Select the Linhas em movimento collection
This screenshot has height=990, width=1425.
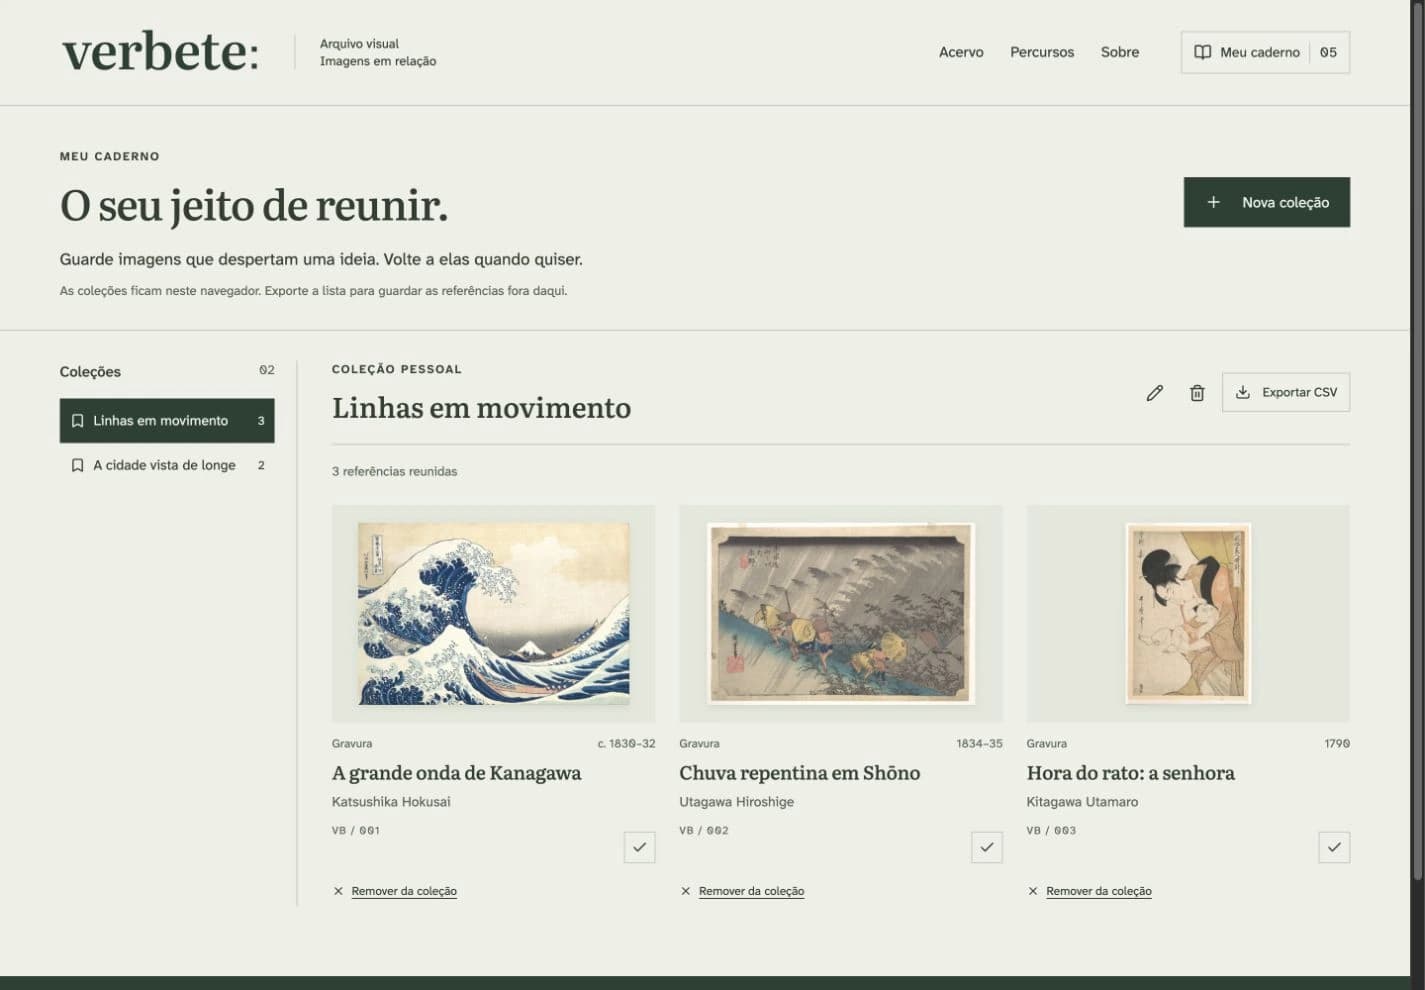point(167,421)
